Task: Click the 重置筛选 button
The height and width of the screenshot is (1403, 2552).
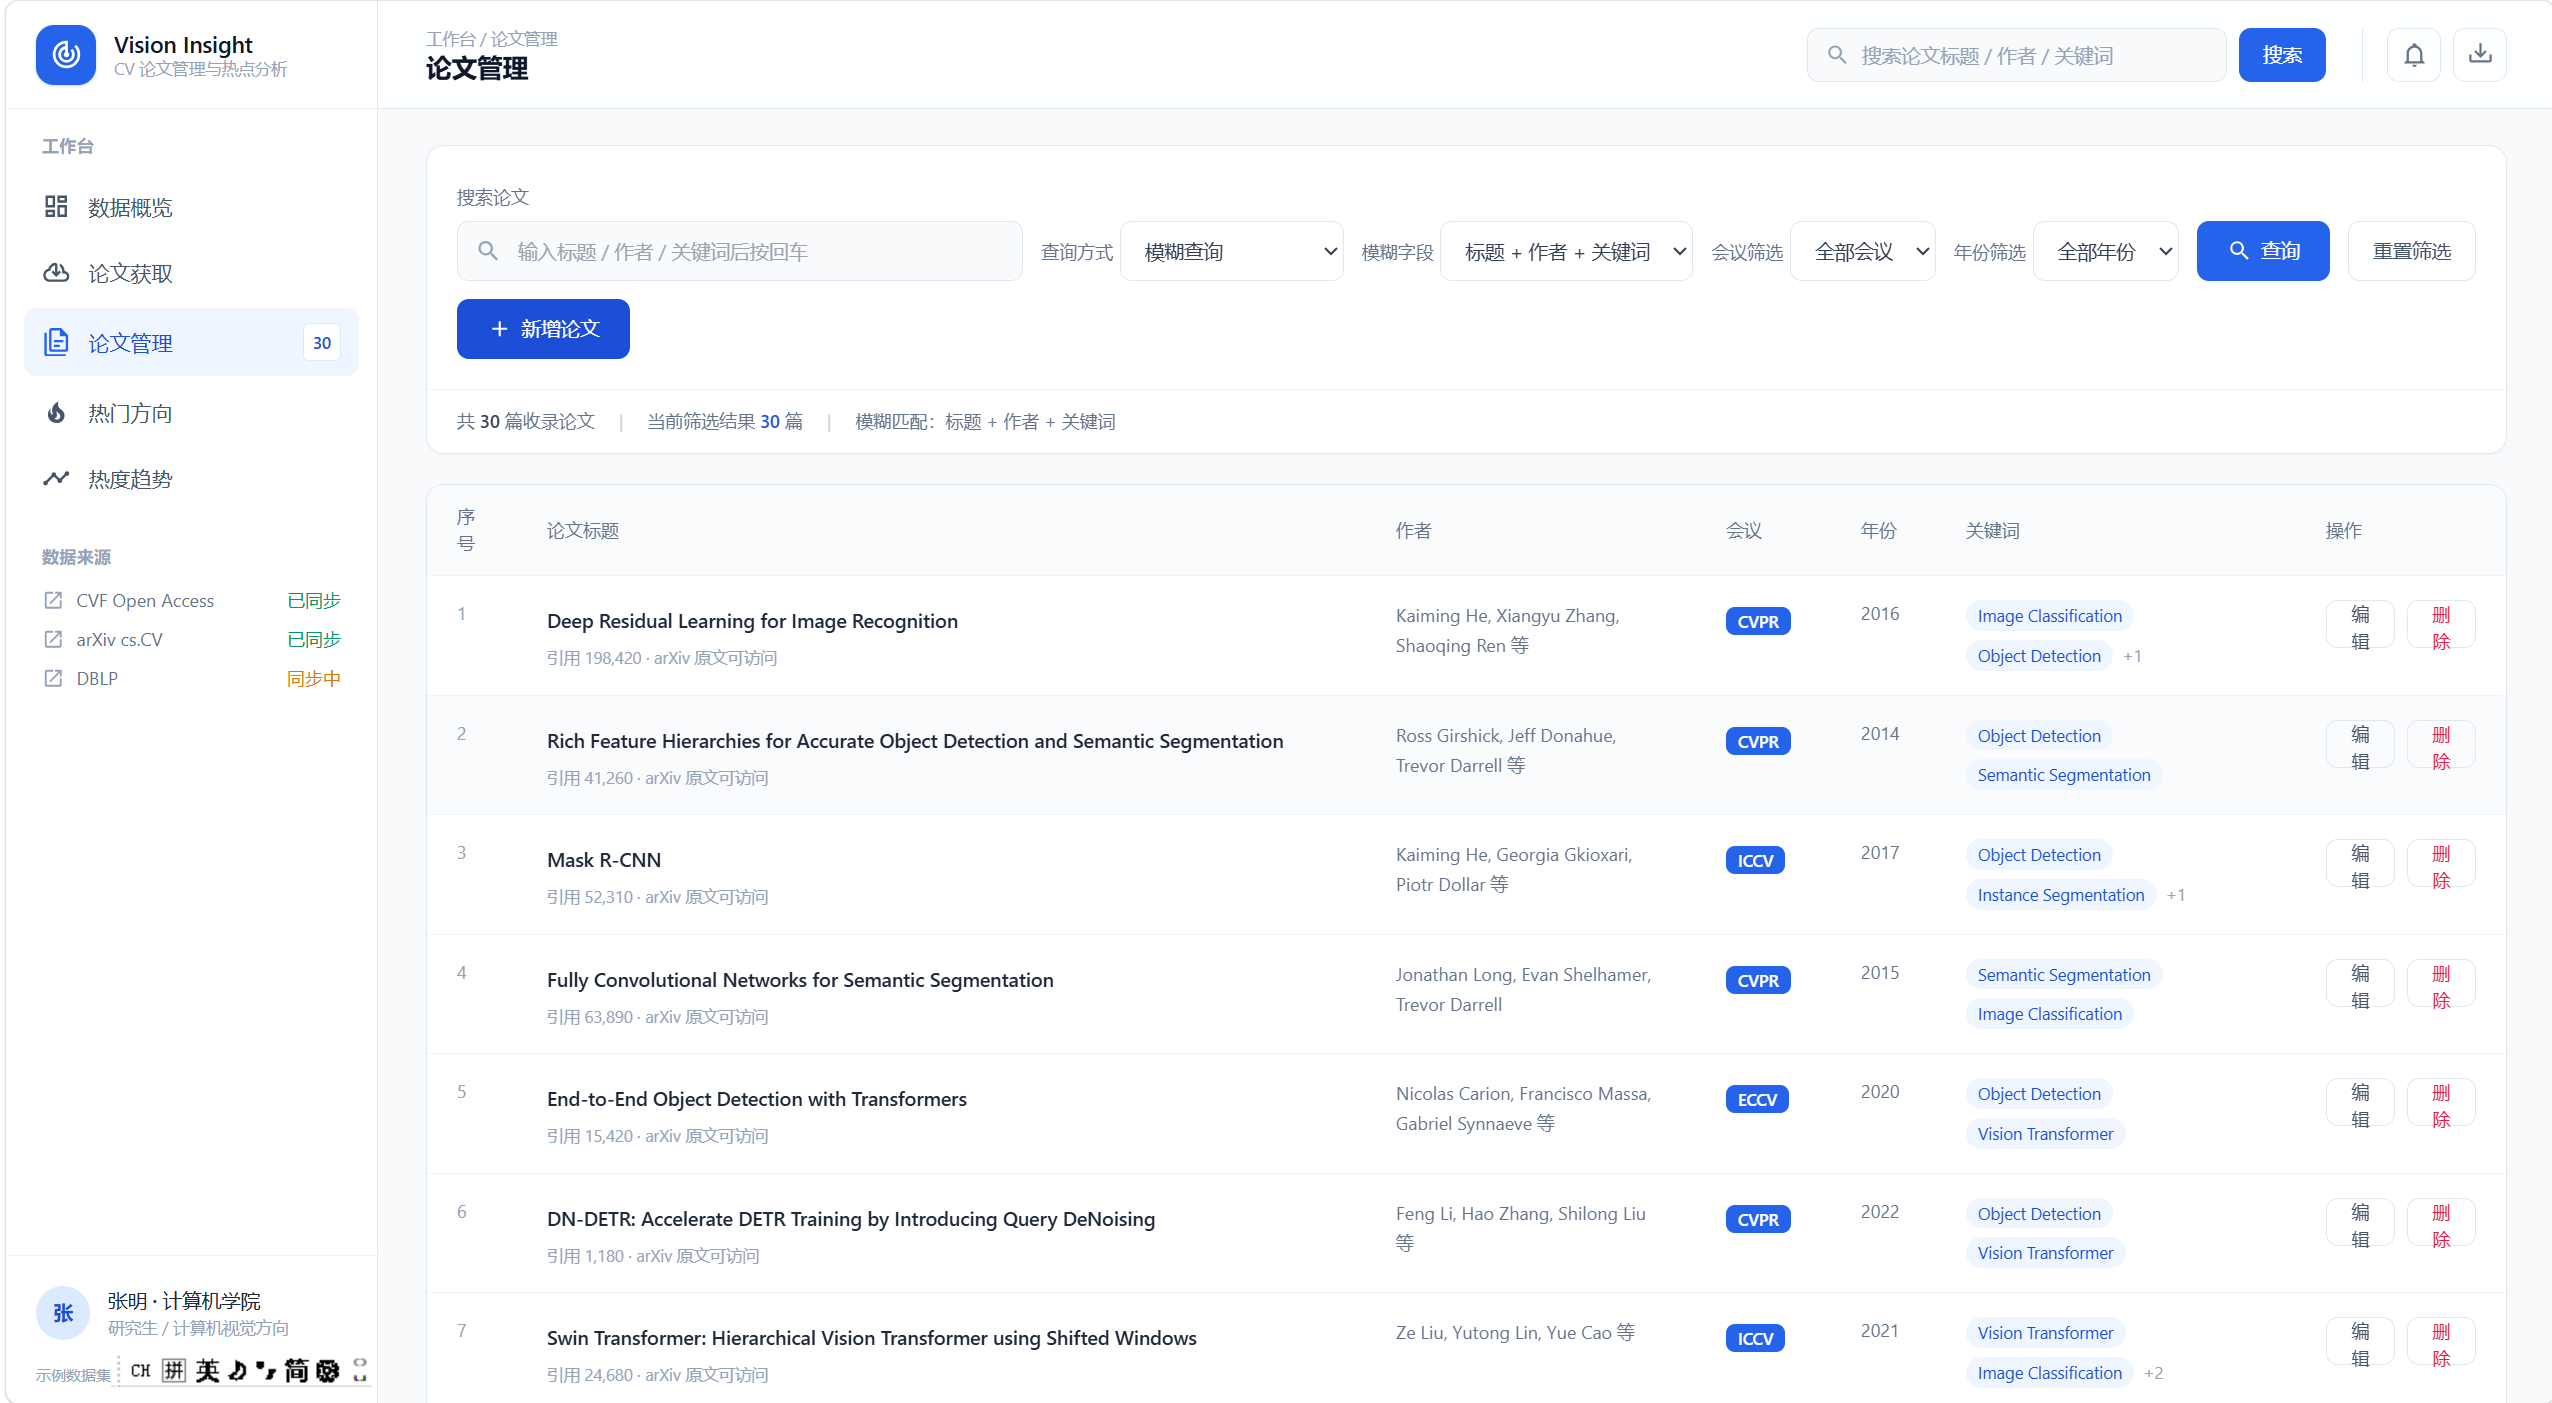Action: tap(2412, 251)
